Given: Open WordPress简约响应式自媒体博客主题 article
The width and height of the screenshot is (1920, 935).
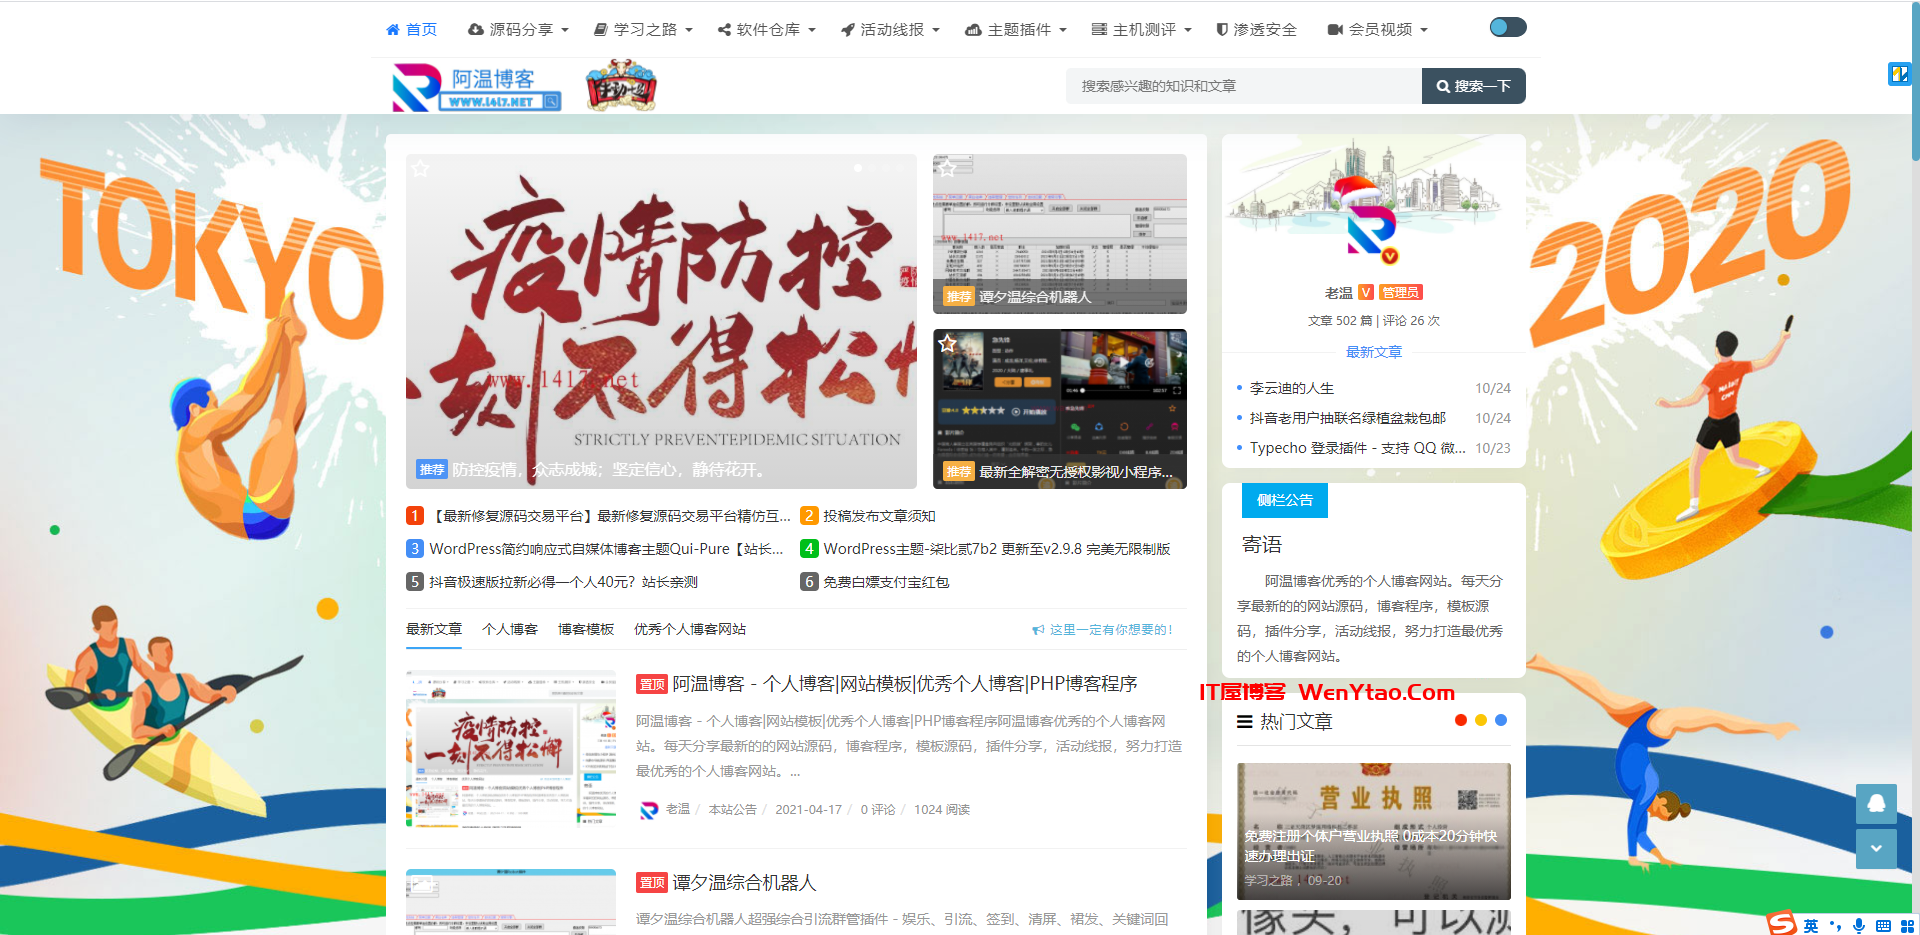Looking at the screenshot, I should (x=606, y=549).
